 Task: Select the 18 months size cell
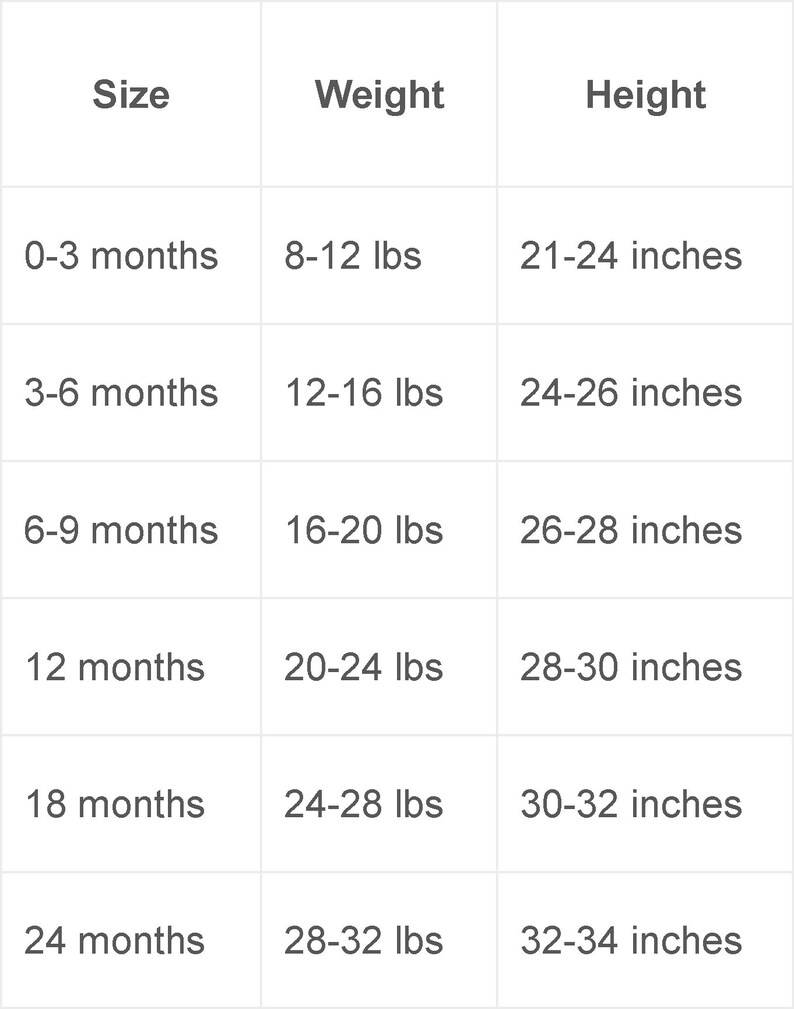[131, 804]
